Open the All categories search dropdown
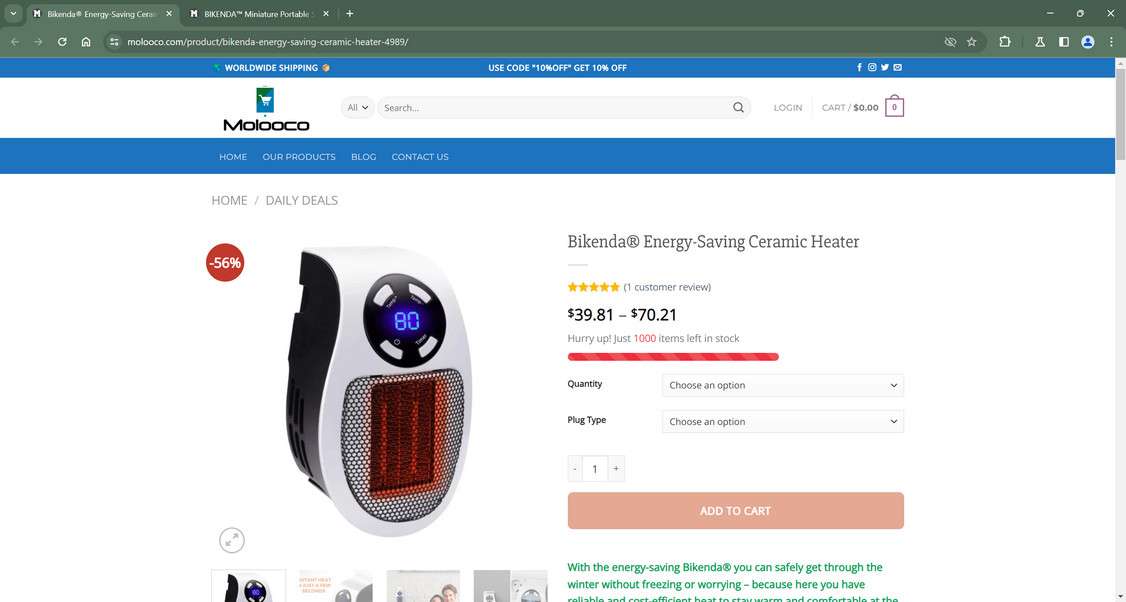Viewport: 1126px width, 602px height. [x=357, y=108]
